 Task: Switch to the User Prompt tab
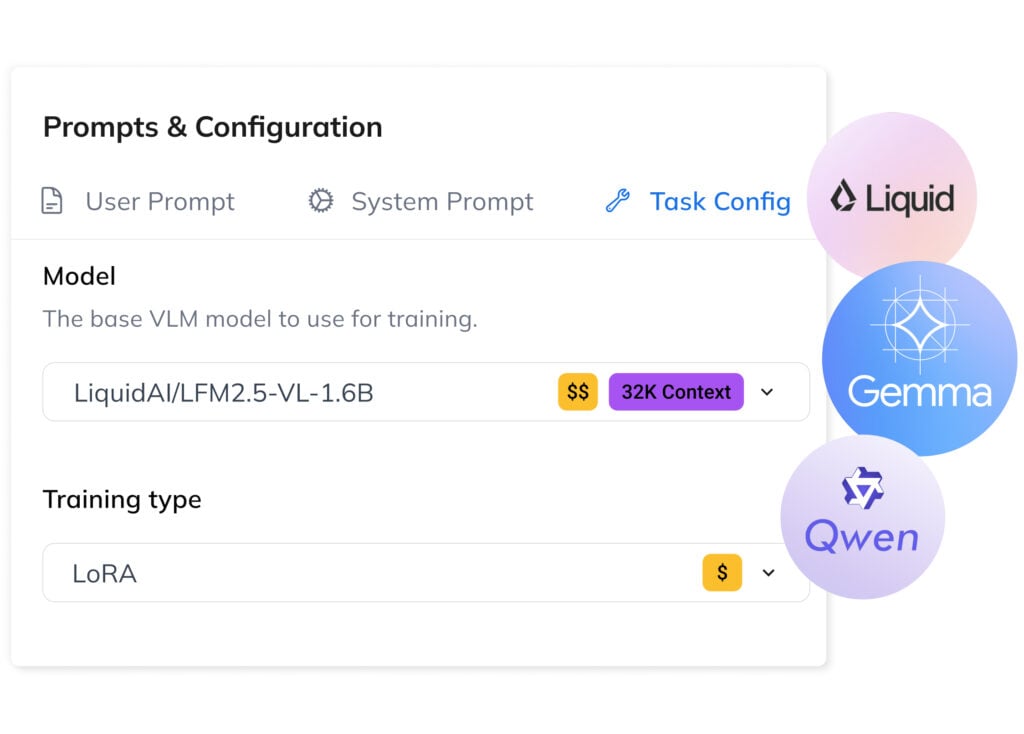point(159,201)
